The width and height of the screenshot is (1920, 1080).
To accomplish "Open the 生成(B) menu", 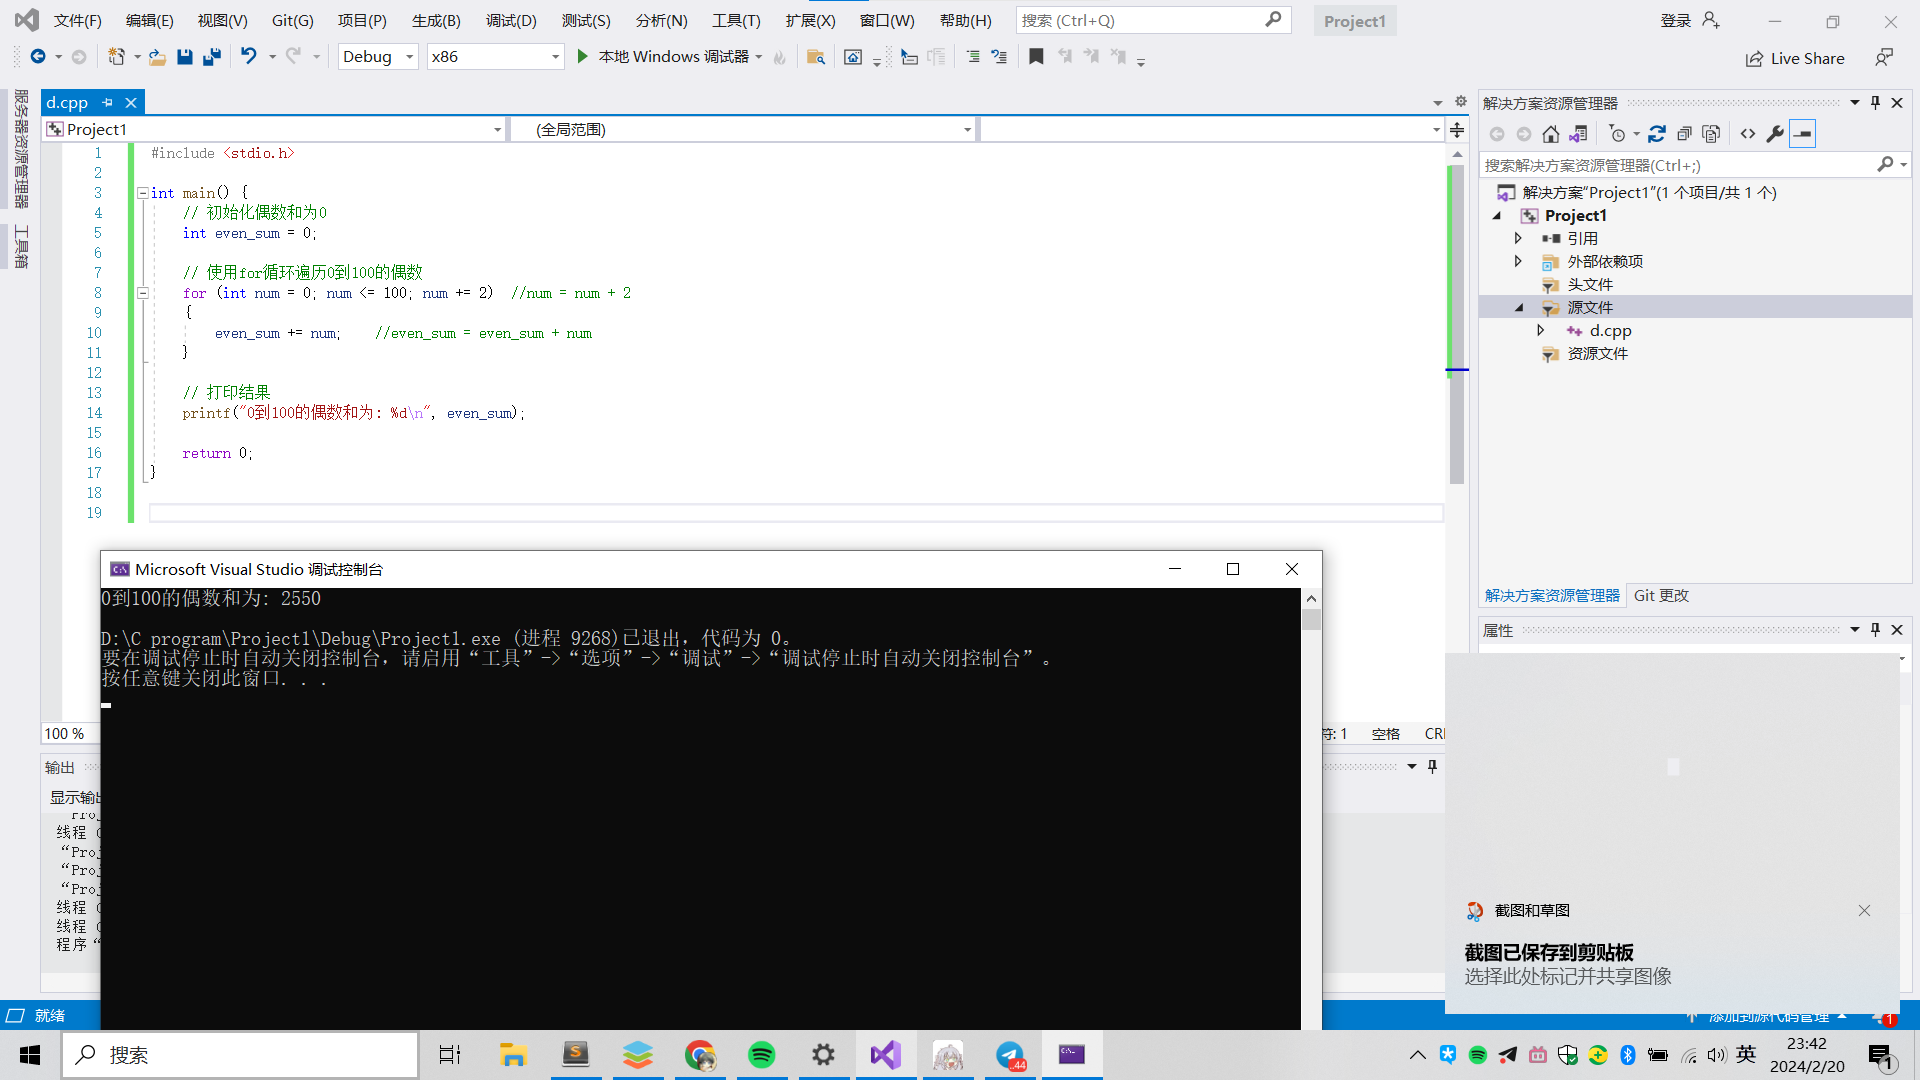I will click(436, 20).
